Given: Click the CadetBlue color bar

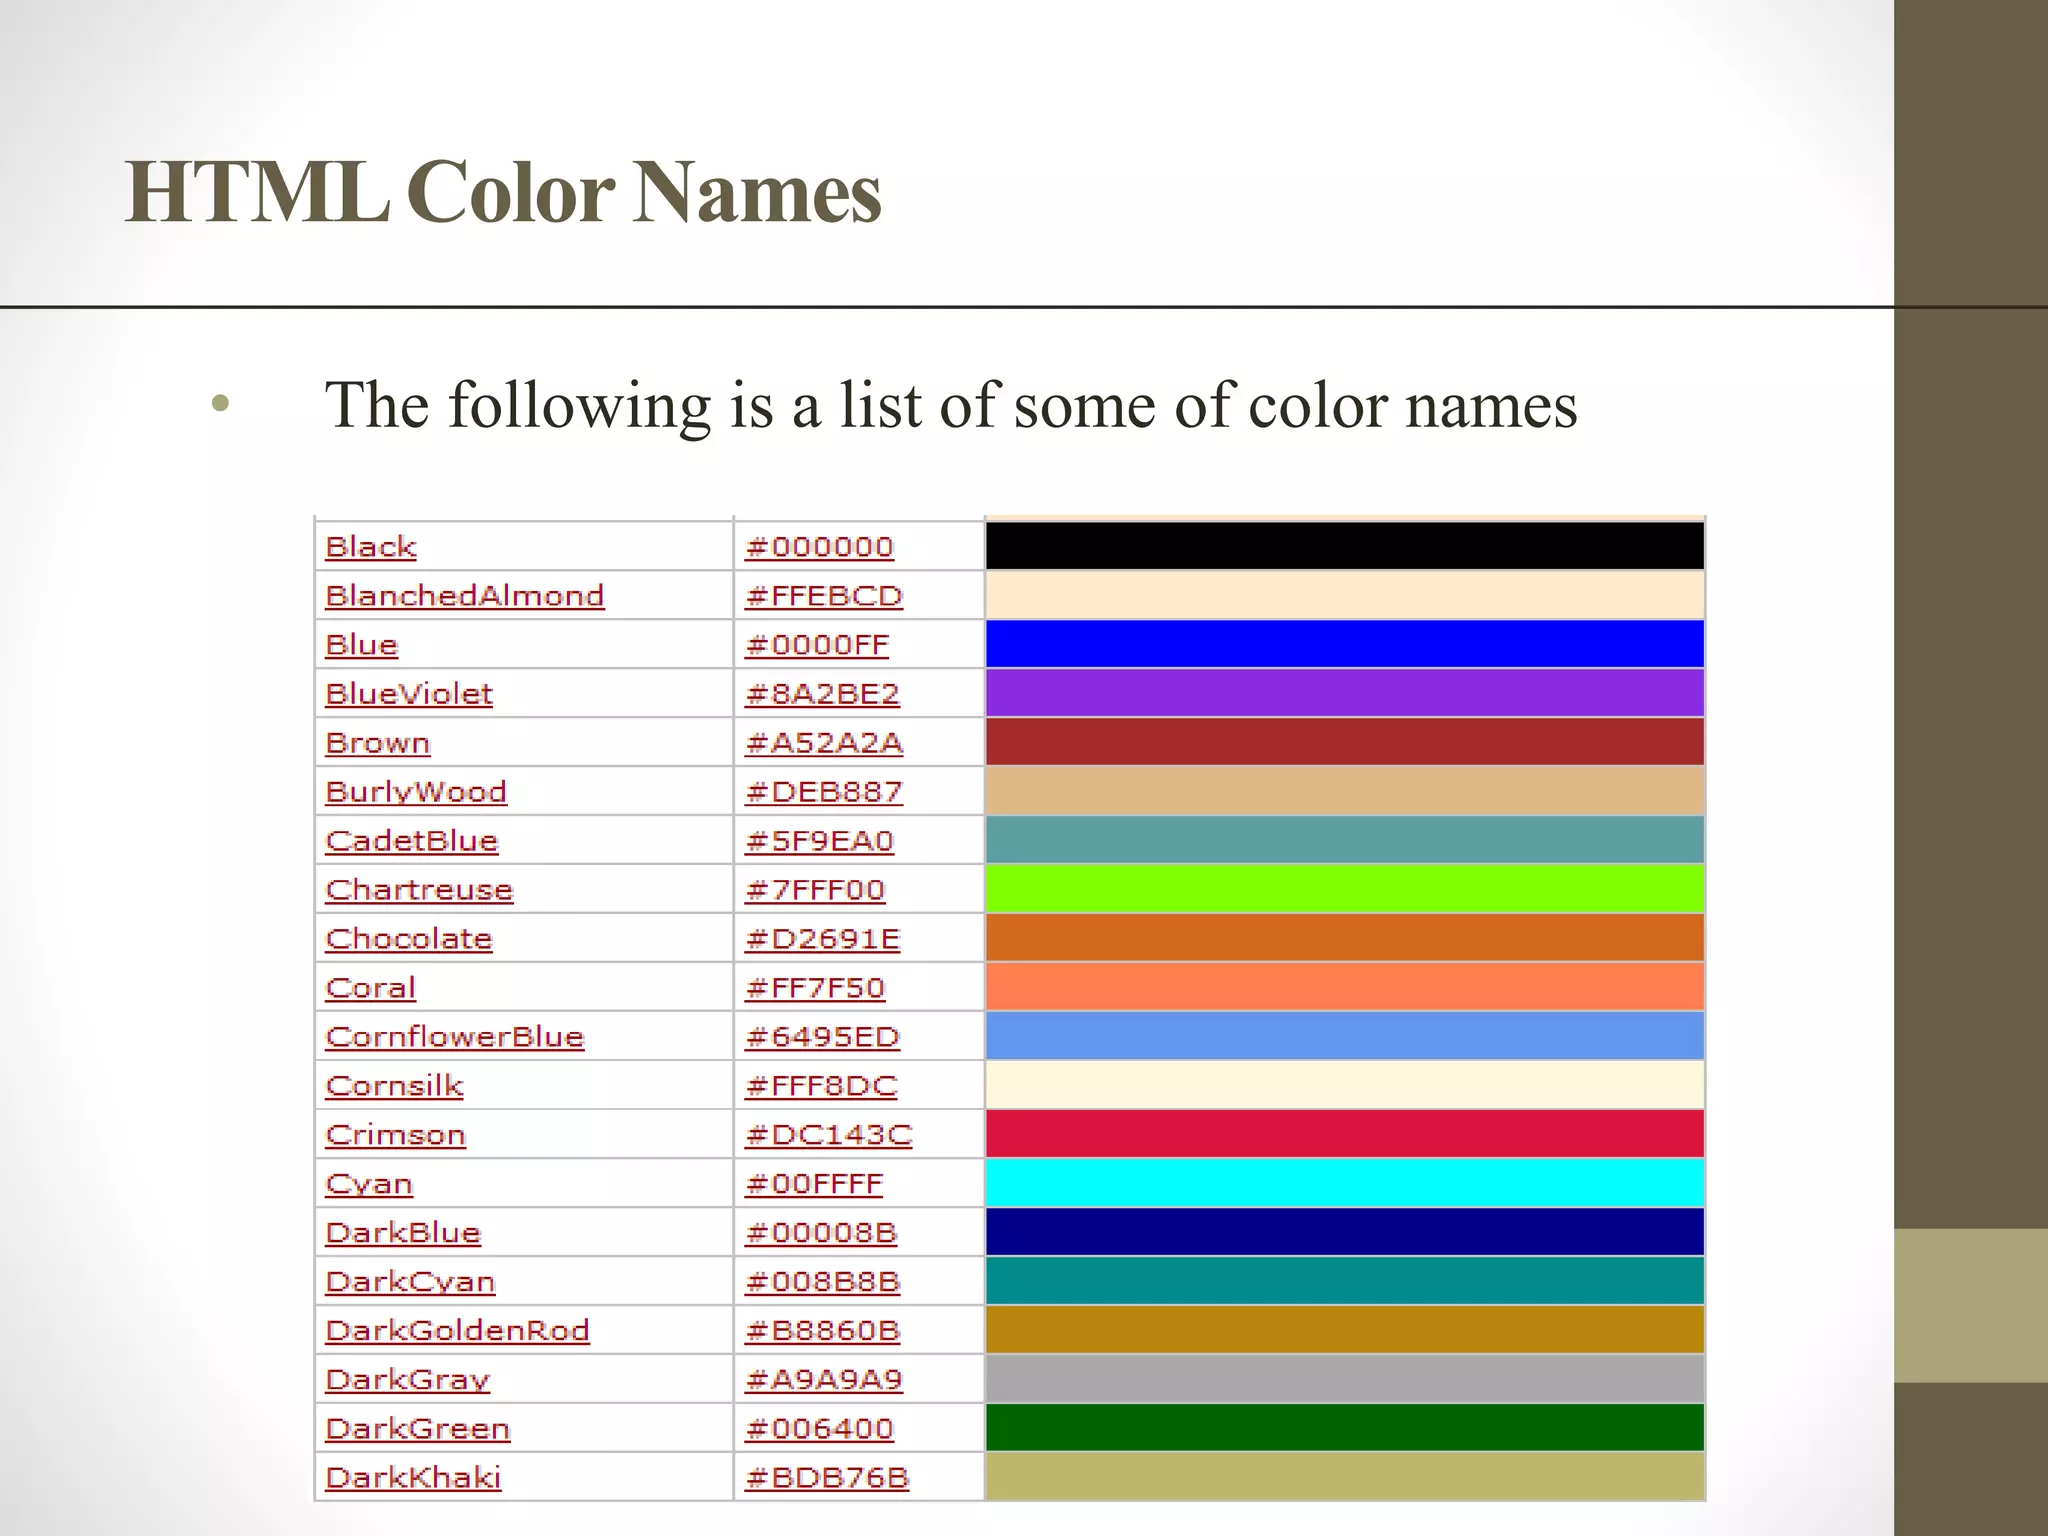Looking at the screenshot, I should 1345,840.
